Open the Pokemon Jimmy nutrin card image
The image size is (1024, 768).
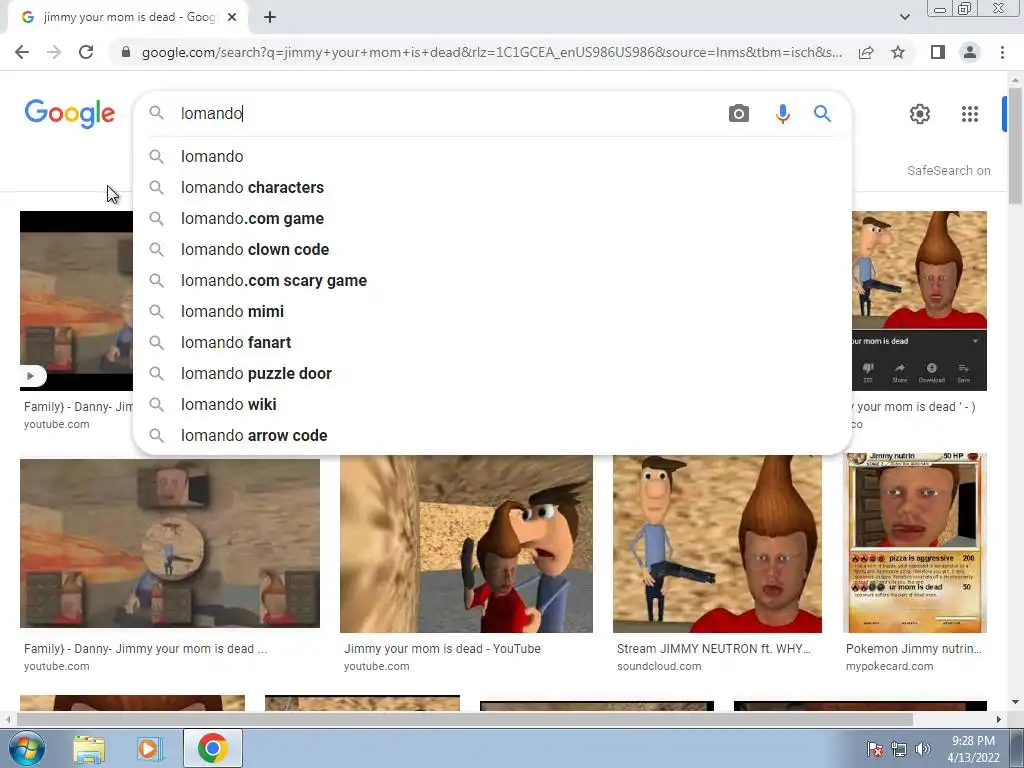(915, 543)
